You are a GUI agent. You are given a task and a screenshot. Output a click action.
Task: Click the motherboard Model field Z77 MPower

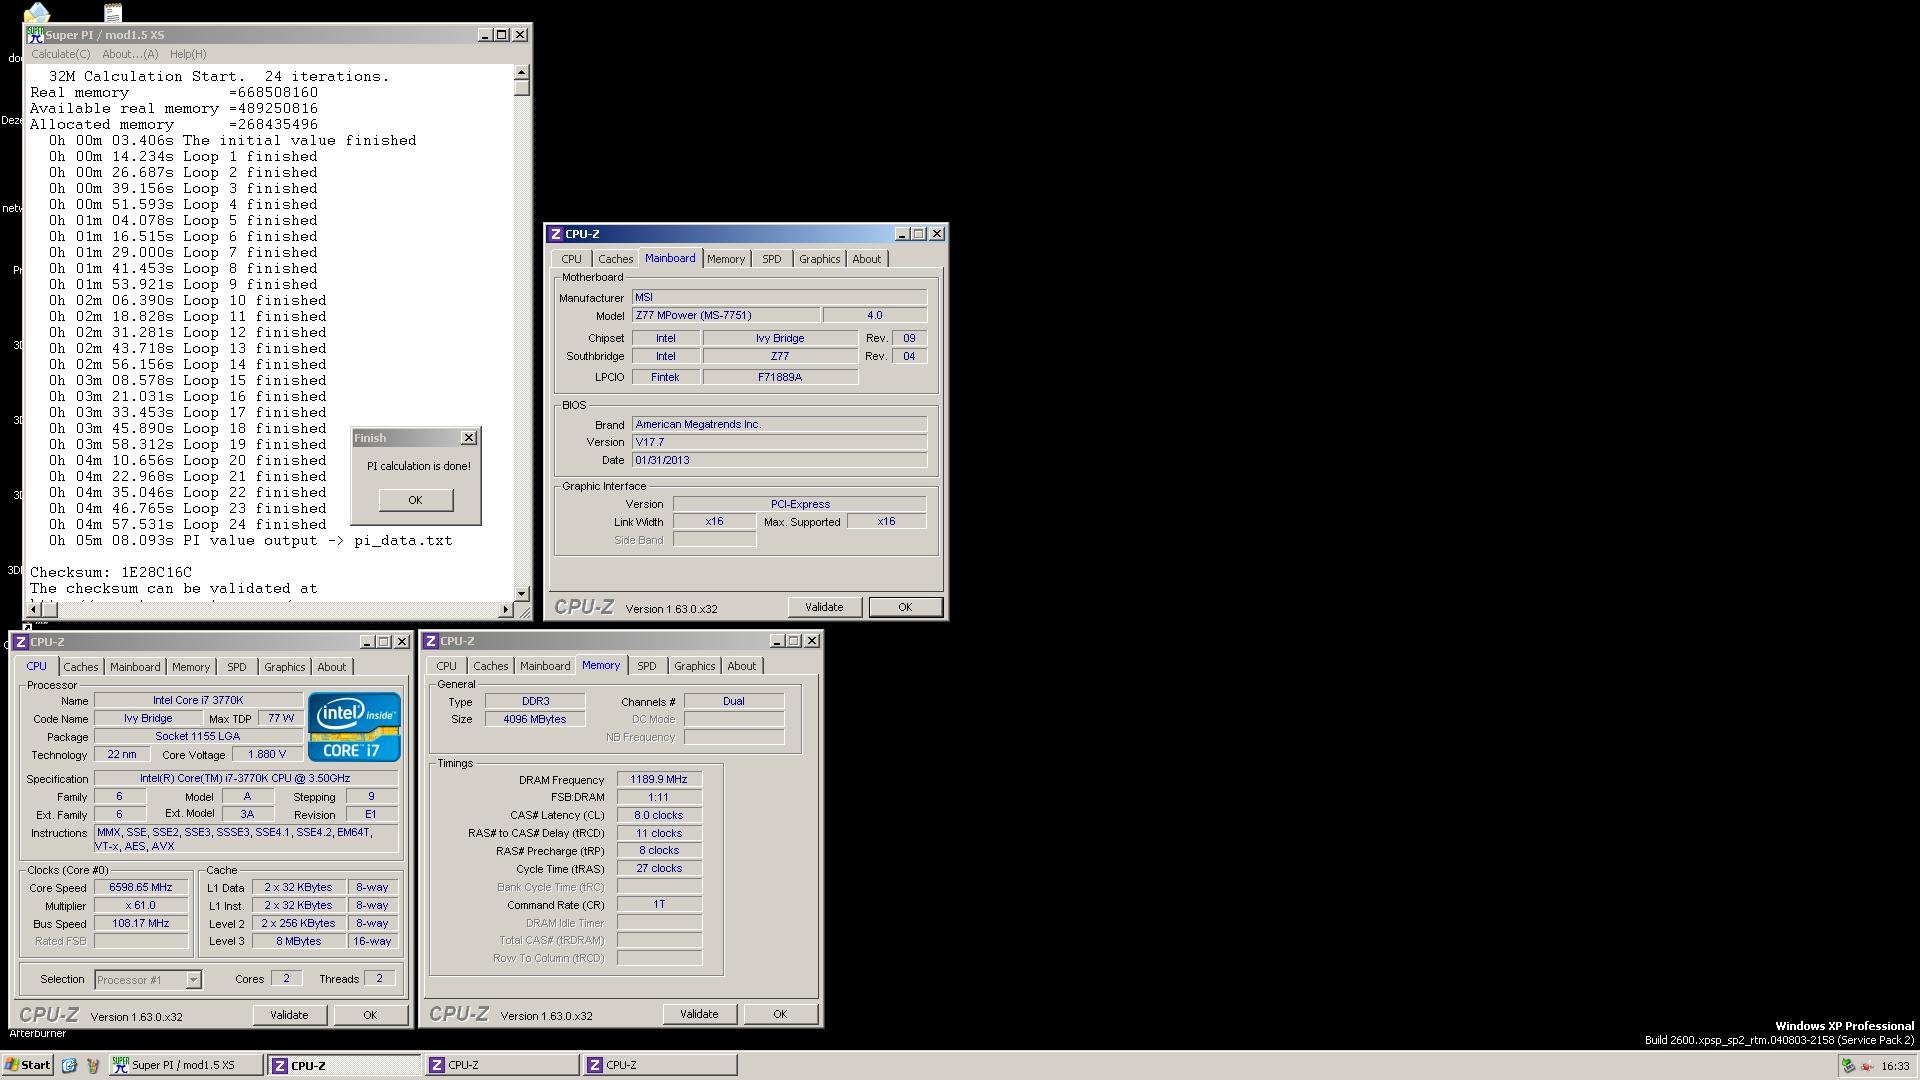[726, 315]
